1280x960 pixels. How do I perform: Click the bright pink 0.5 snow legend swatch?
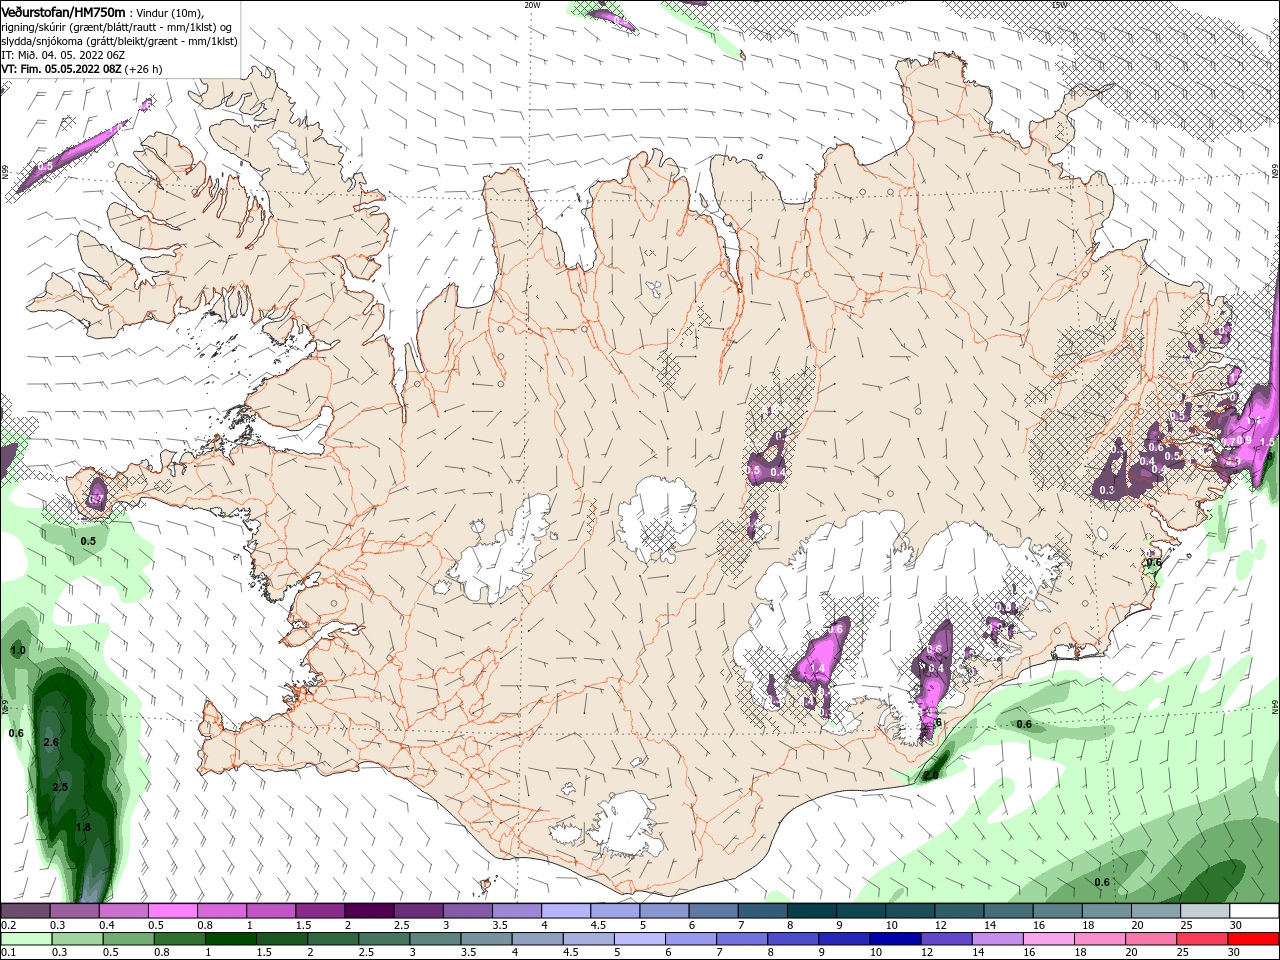(x=173, y=911)
